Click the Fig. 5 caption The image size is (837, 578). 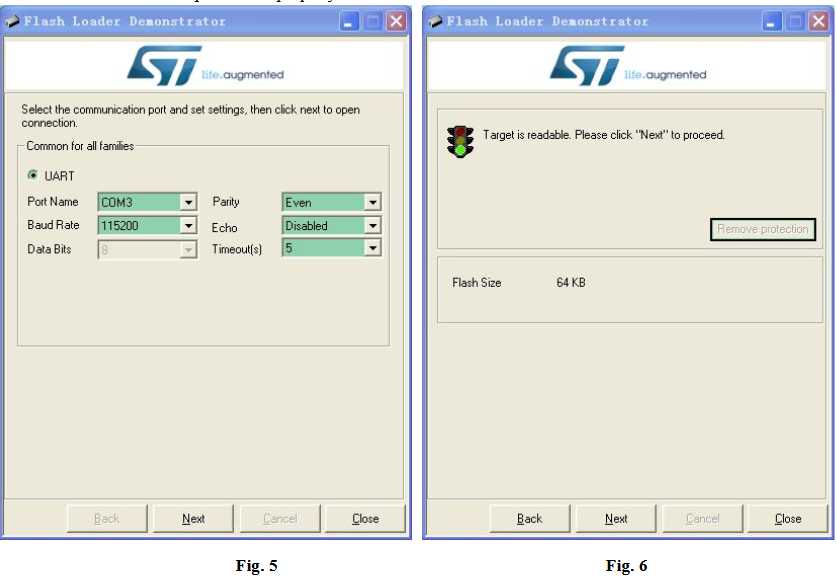tap(257, 565)
